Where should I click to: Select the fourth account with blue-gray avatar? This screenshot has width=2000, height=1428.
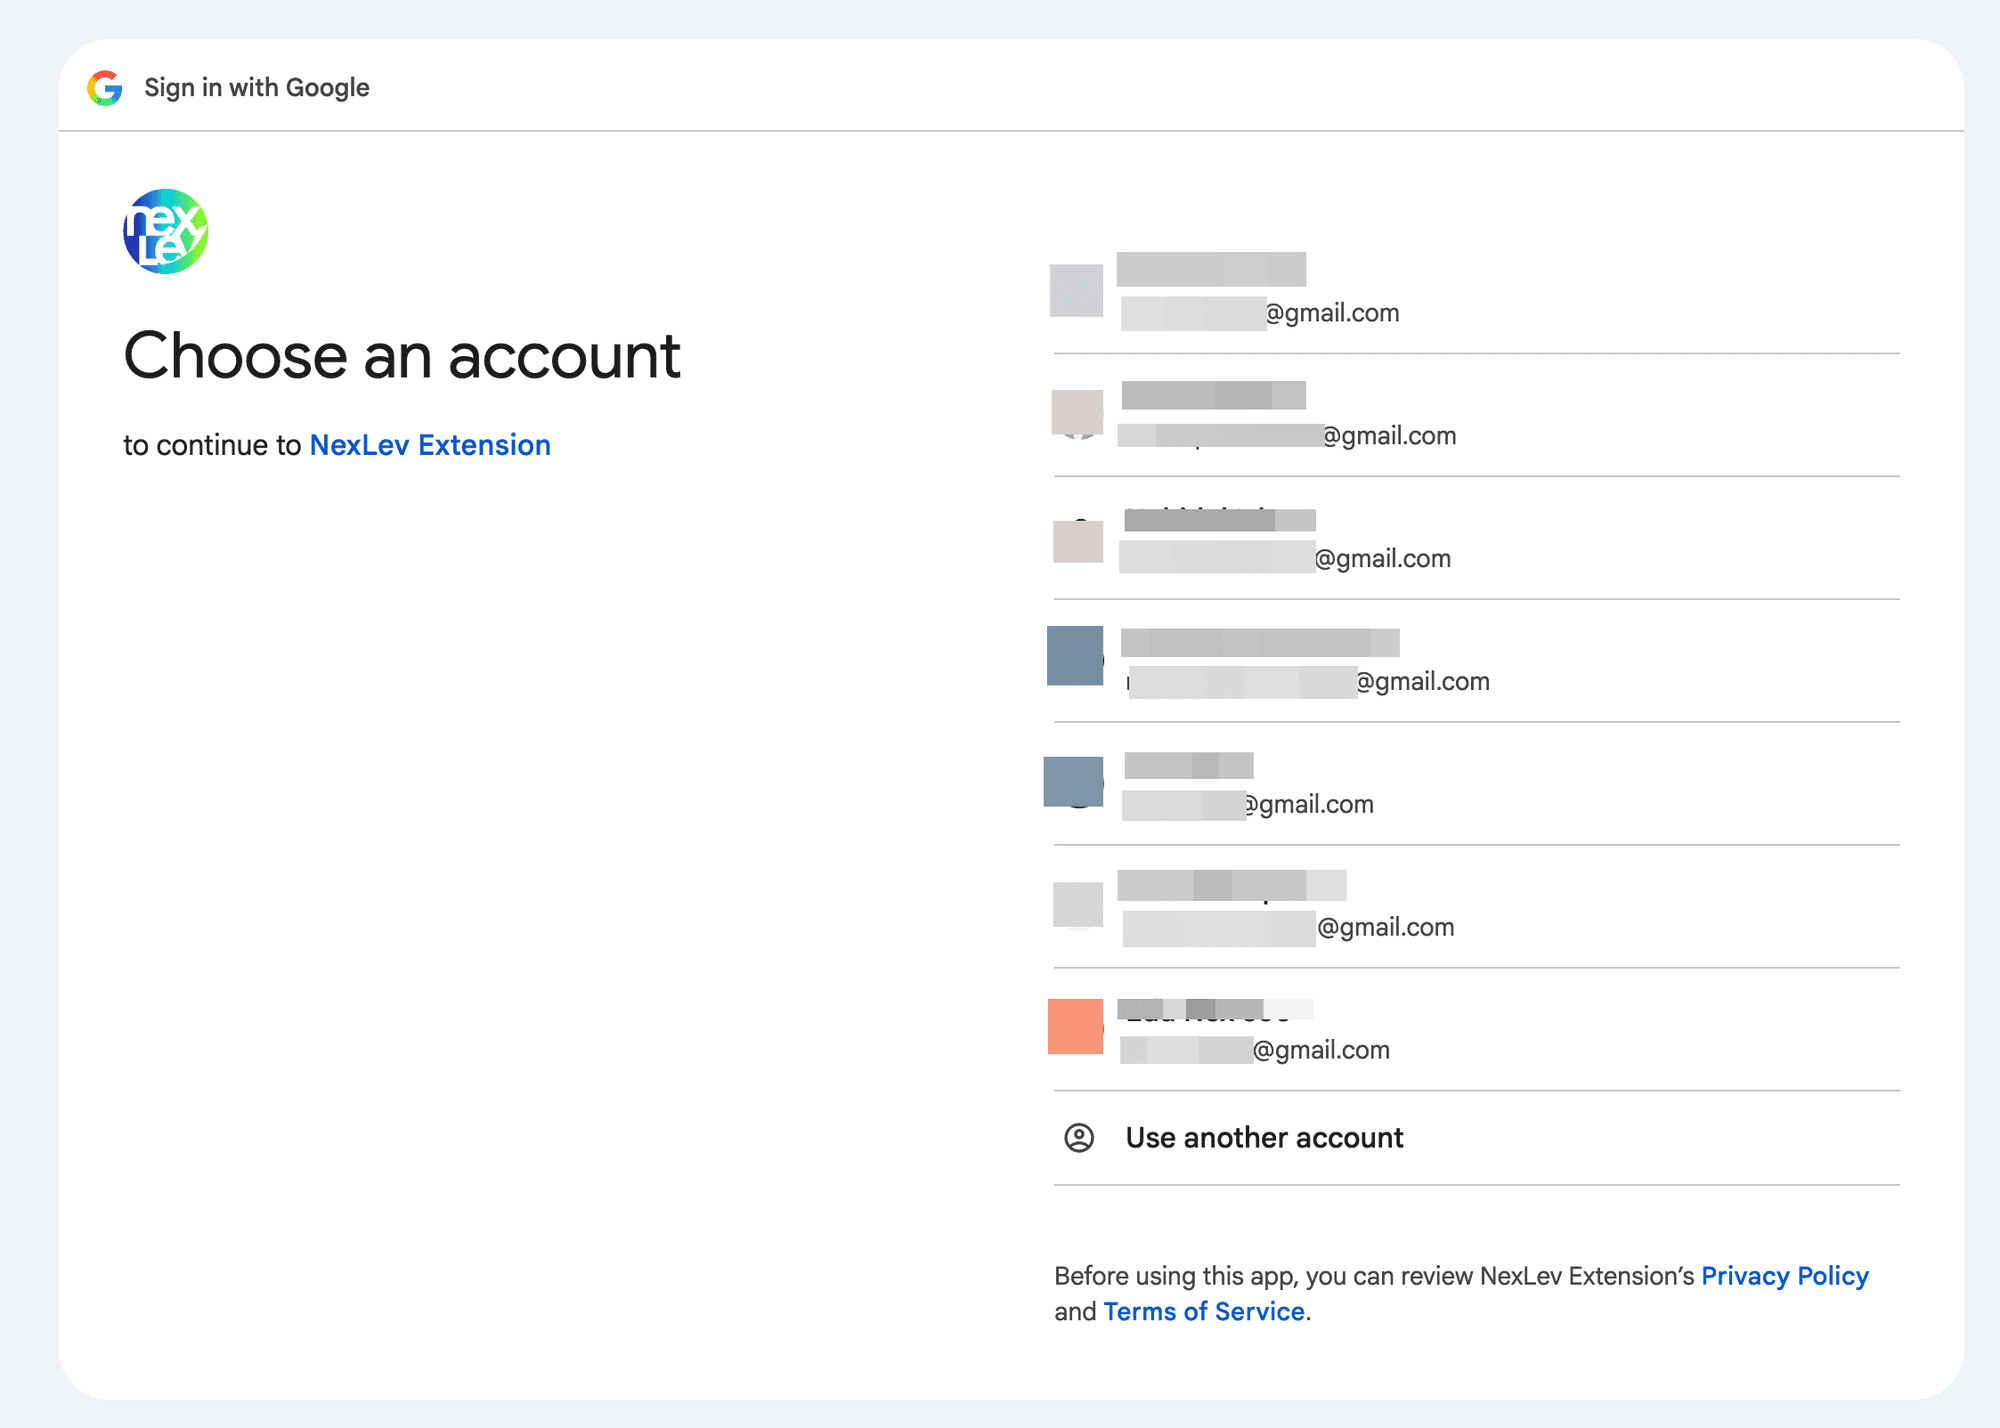(1477, 661)
